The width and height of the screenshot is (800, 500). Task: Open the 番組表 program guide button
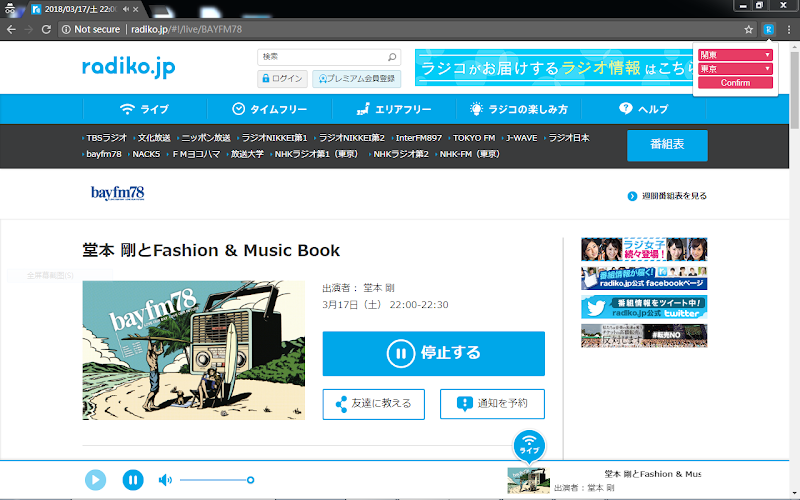point(667,145)
